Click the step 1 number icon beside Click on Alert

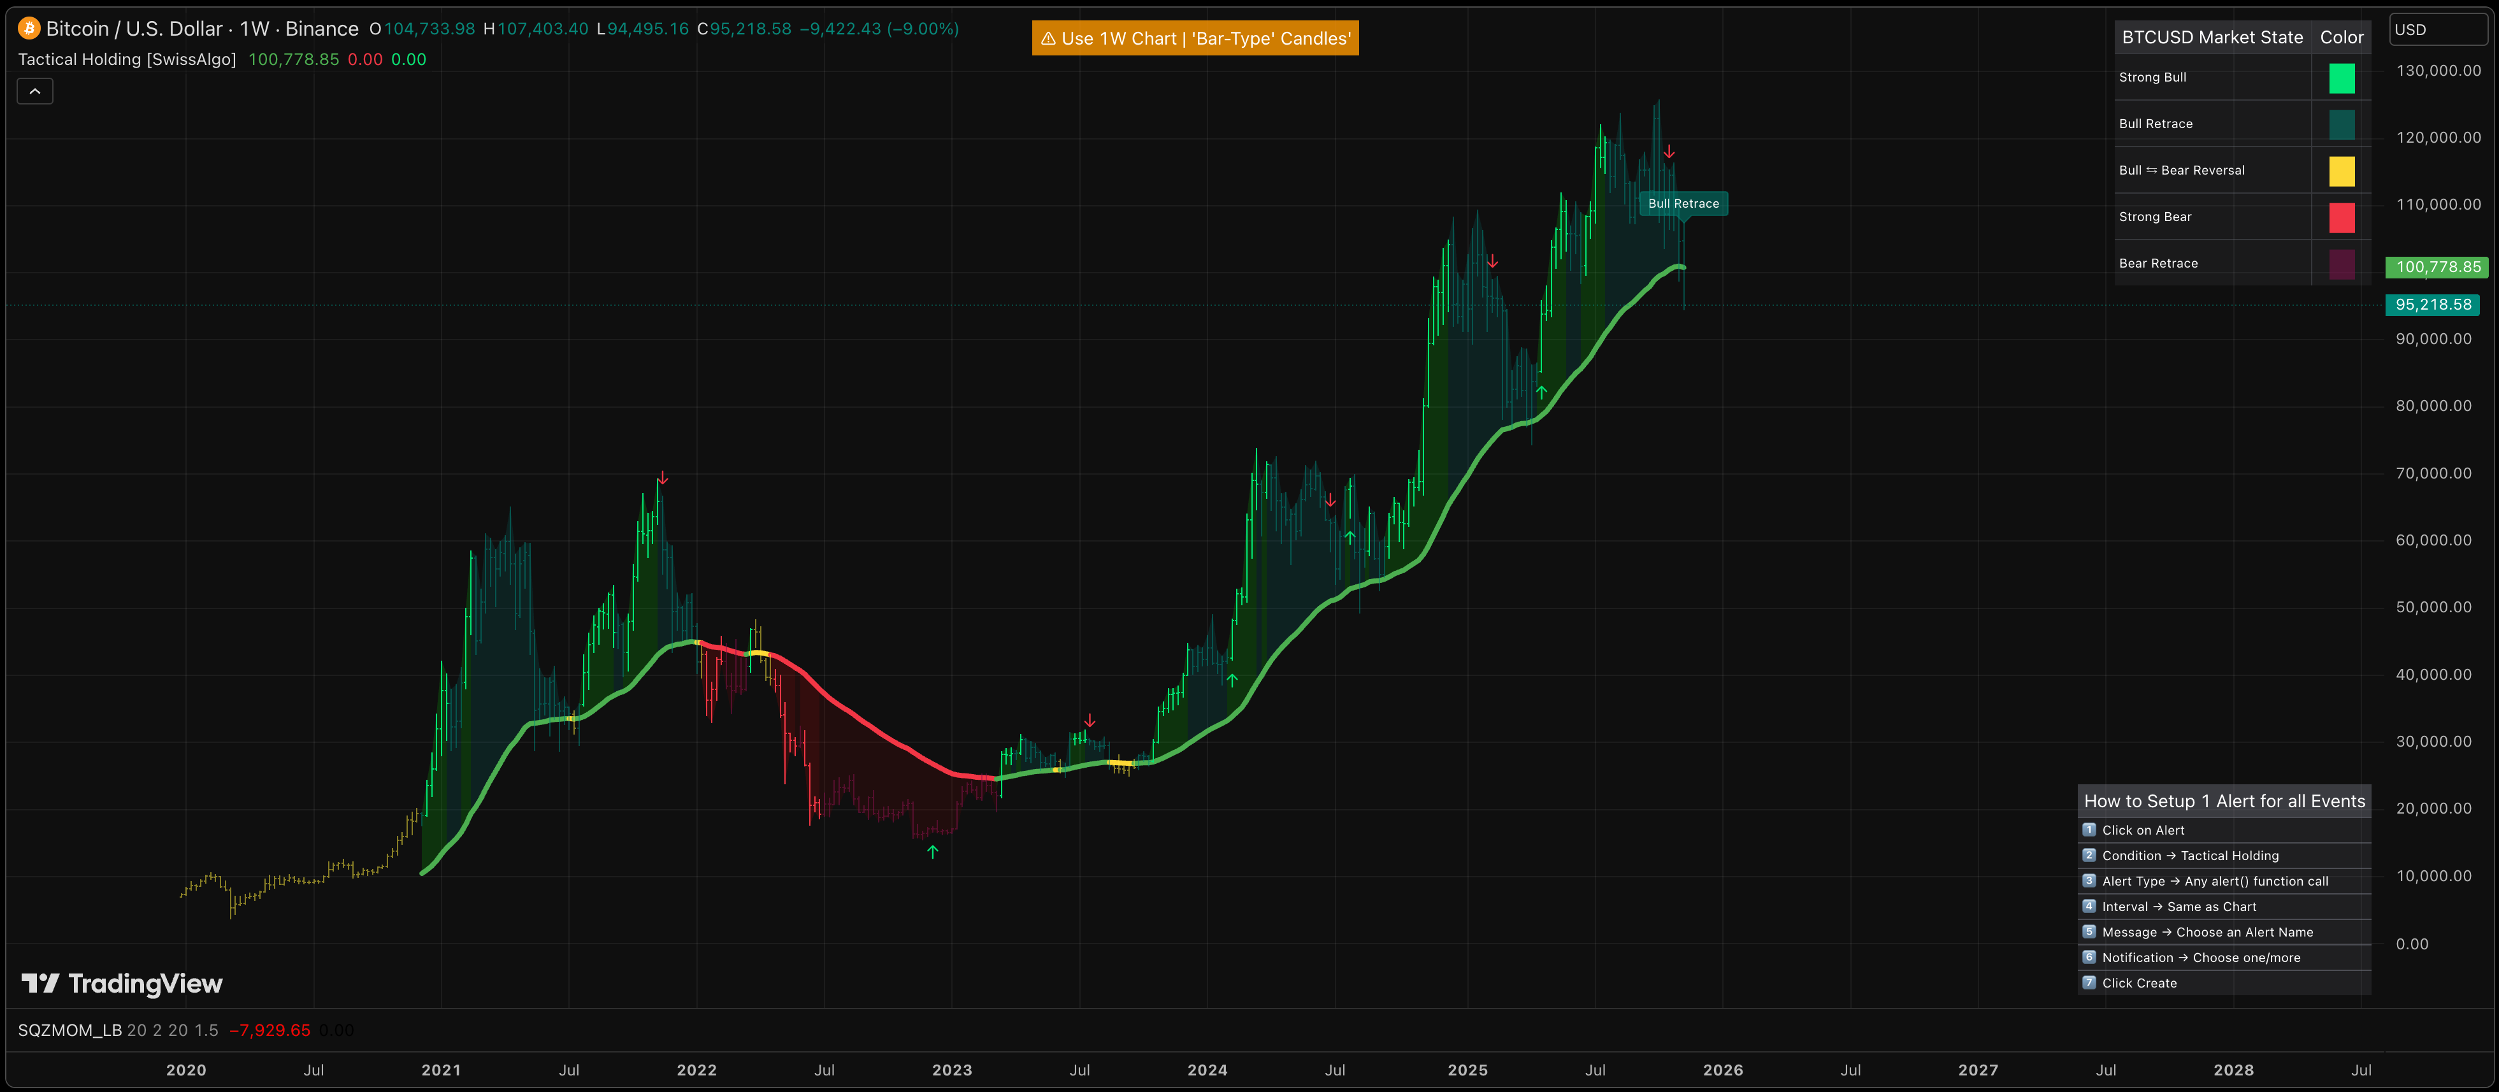click(2089, 830)
